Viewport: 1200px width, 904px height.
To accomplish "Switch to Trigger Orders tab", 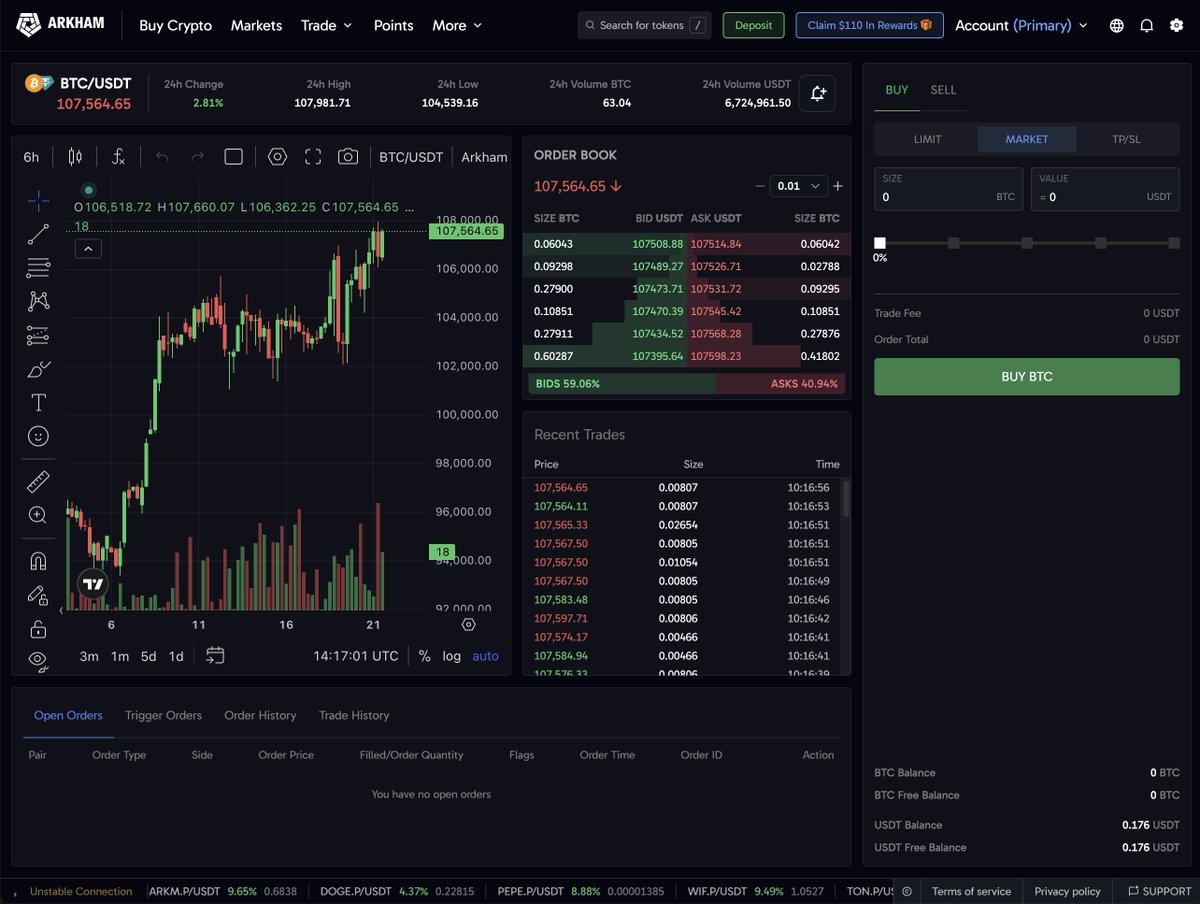I will point(163,715).
